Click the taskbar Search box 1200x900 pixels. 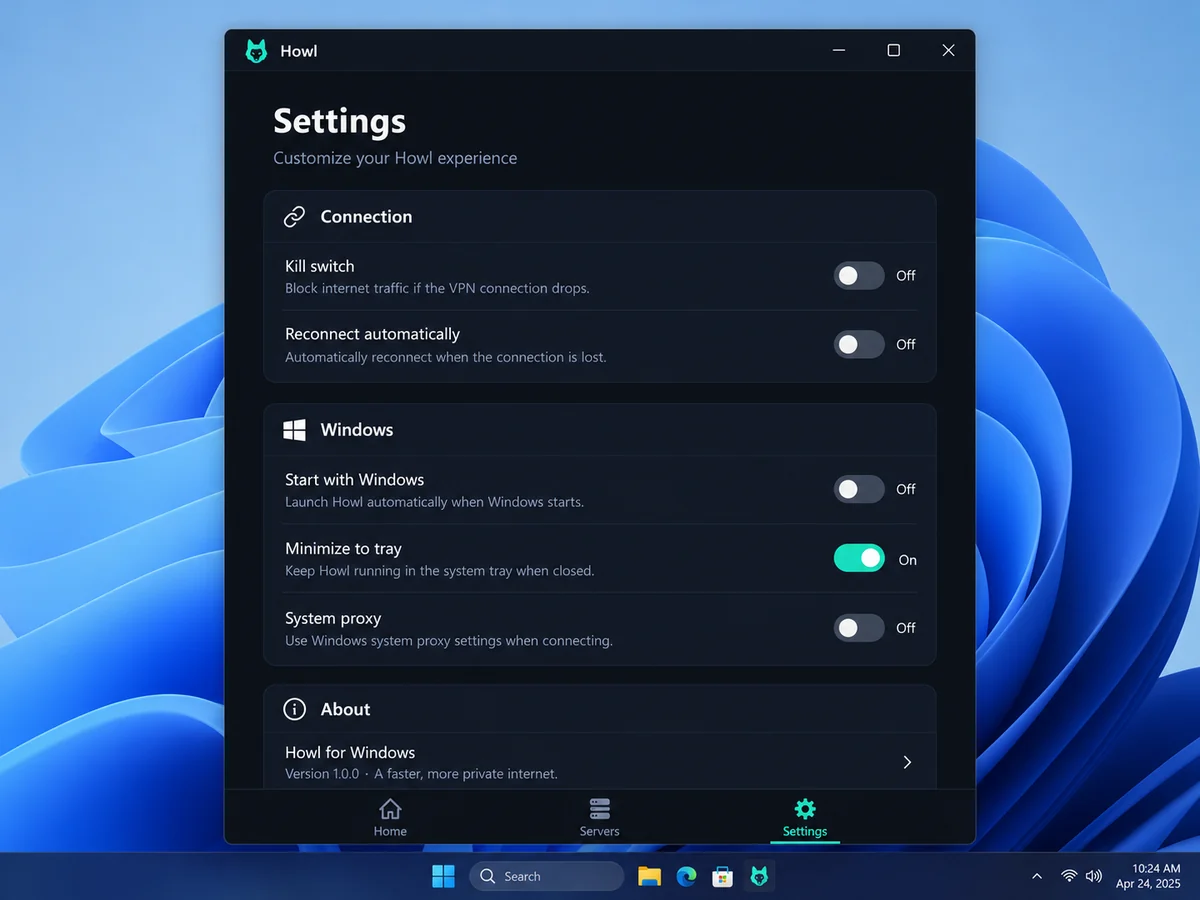(547, 876)
